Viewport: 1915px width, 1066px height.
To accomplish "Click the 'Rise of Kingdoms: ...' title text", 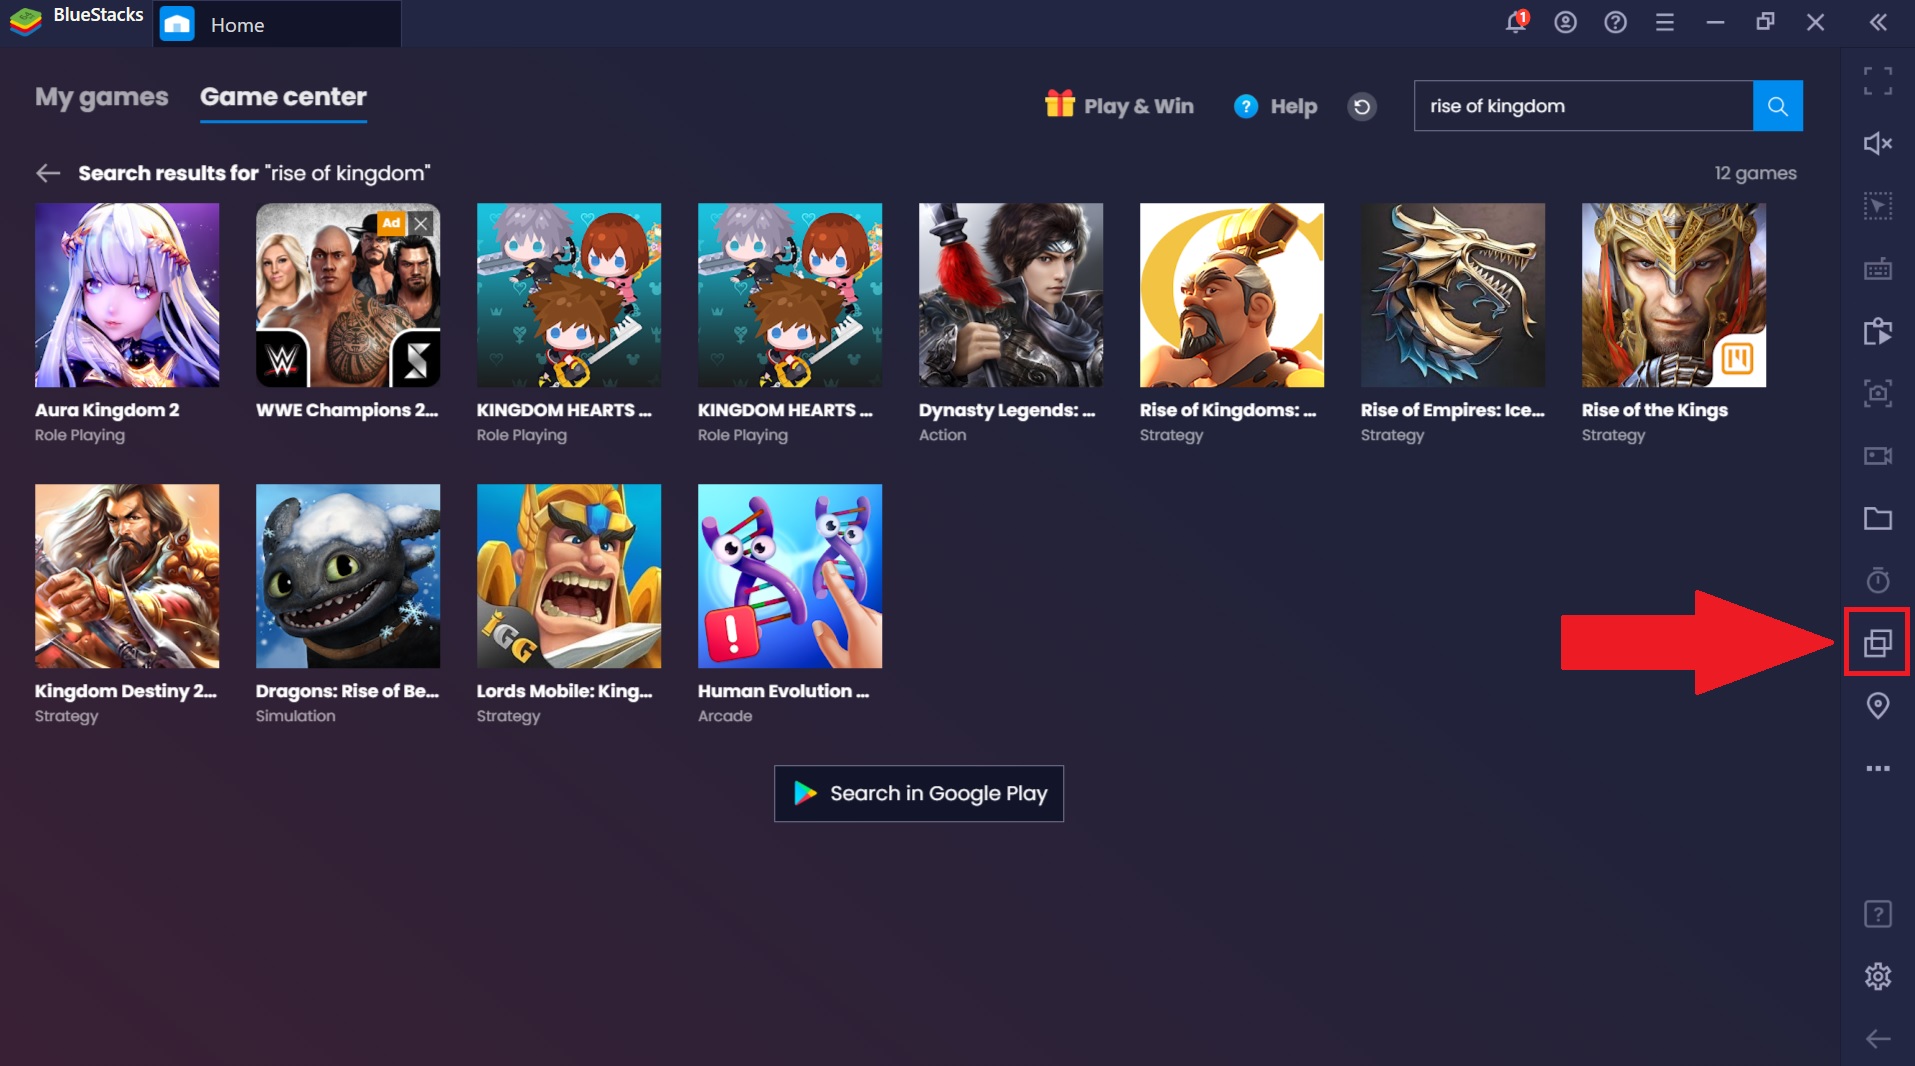I will pyautogui.click(x=1228, y=410).
